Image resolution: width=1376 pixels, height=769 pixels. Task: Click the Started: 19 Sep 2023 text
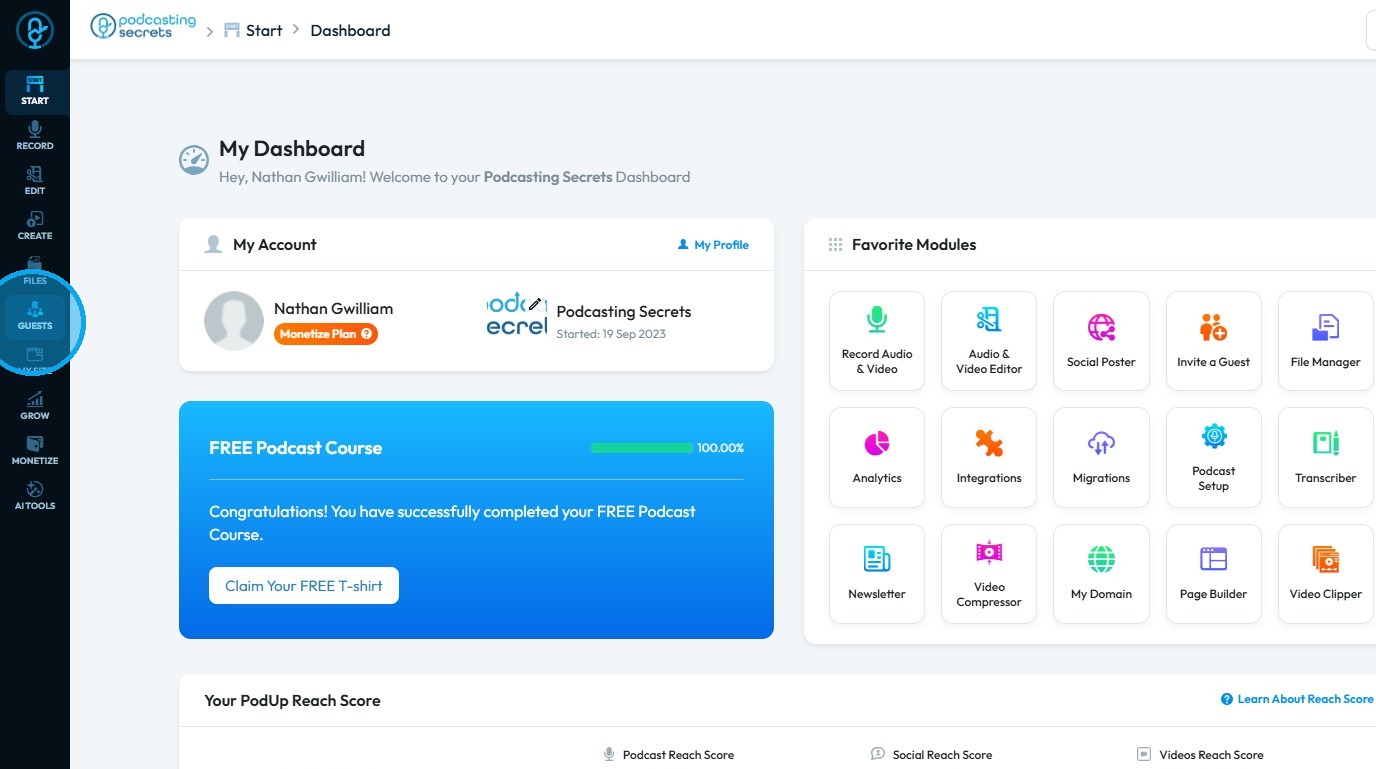tap(611, 334)
